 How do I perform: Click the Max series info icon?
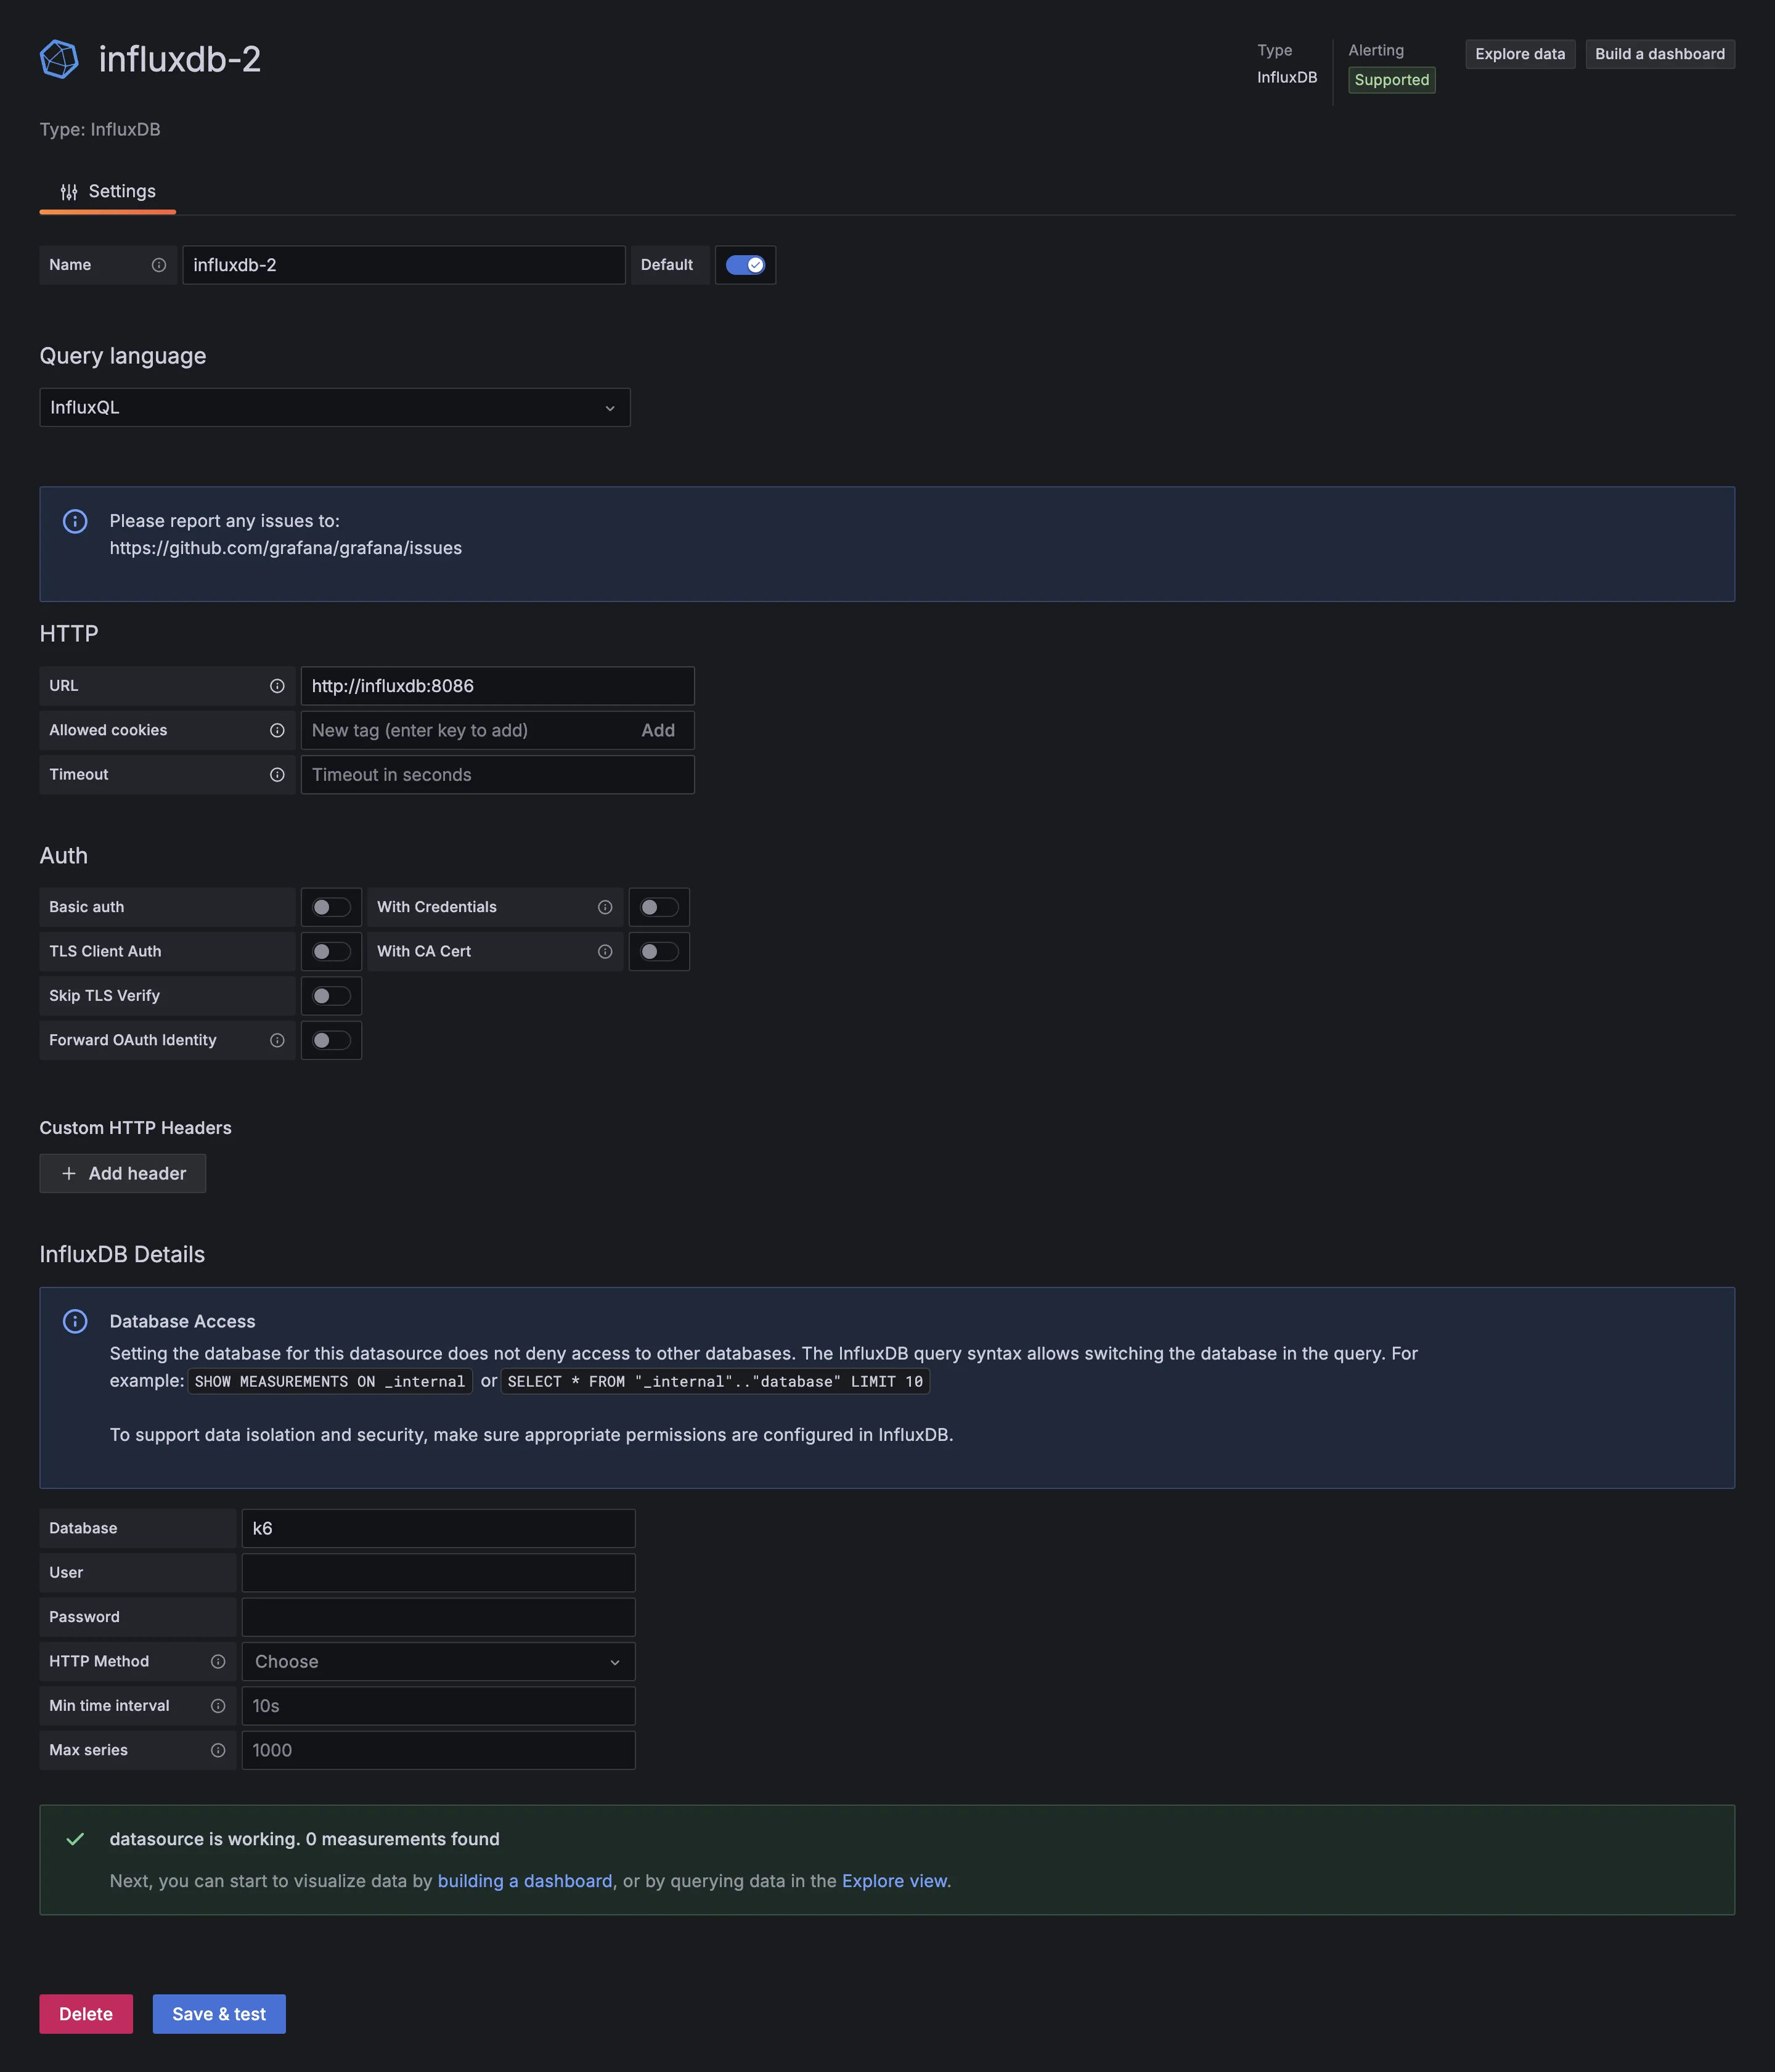[x=218, y=1750]
